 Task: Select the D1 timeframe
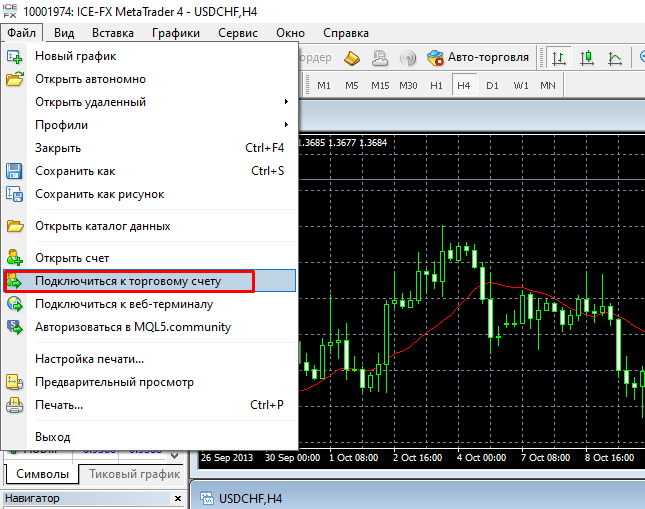click(492, 86)
